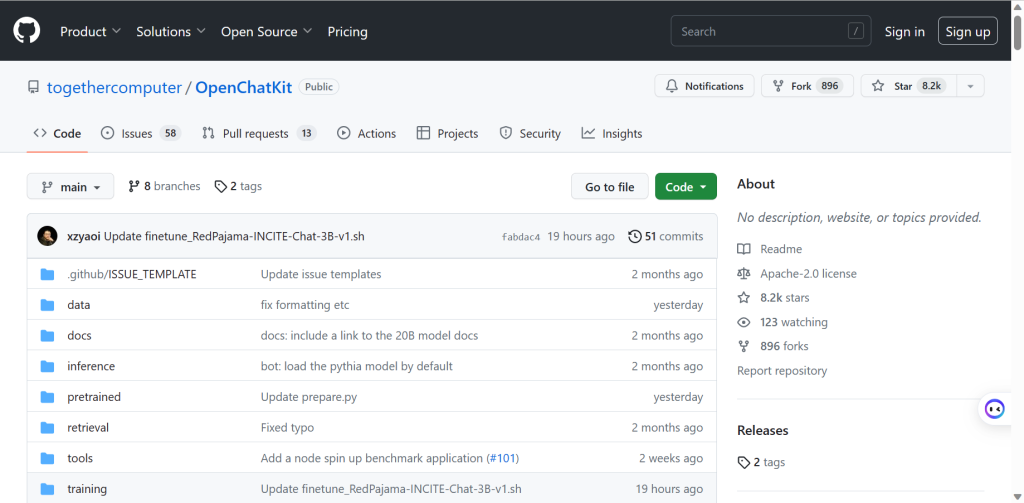This screenshot has width=1024, height=503.
Task: Click the tag icon under Releases
Action: (743, 462)
